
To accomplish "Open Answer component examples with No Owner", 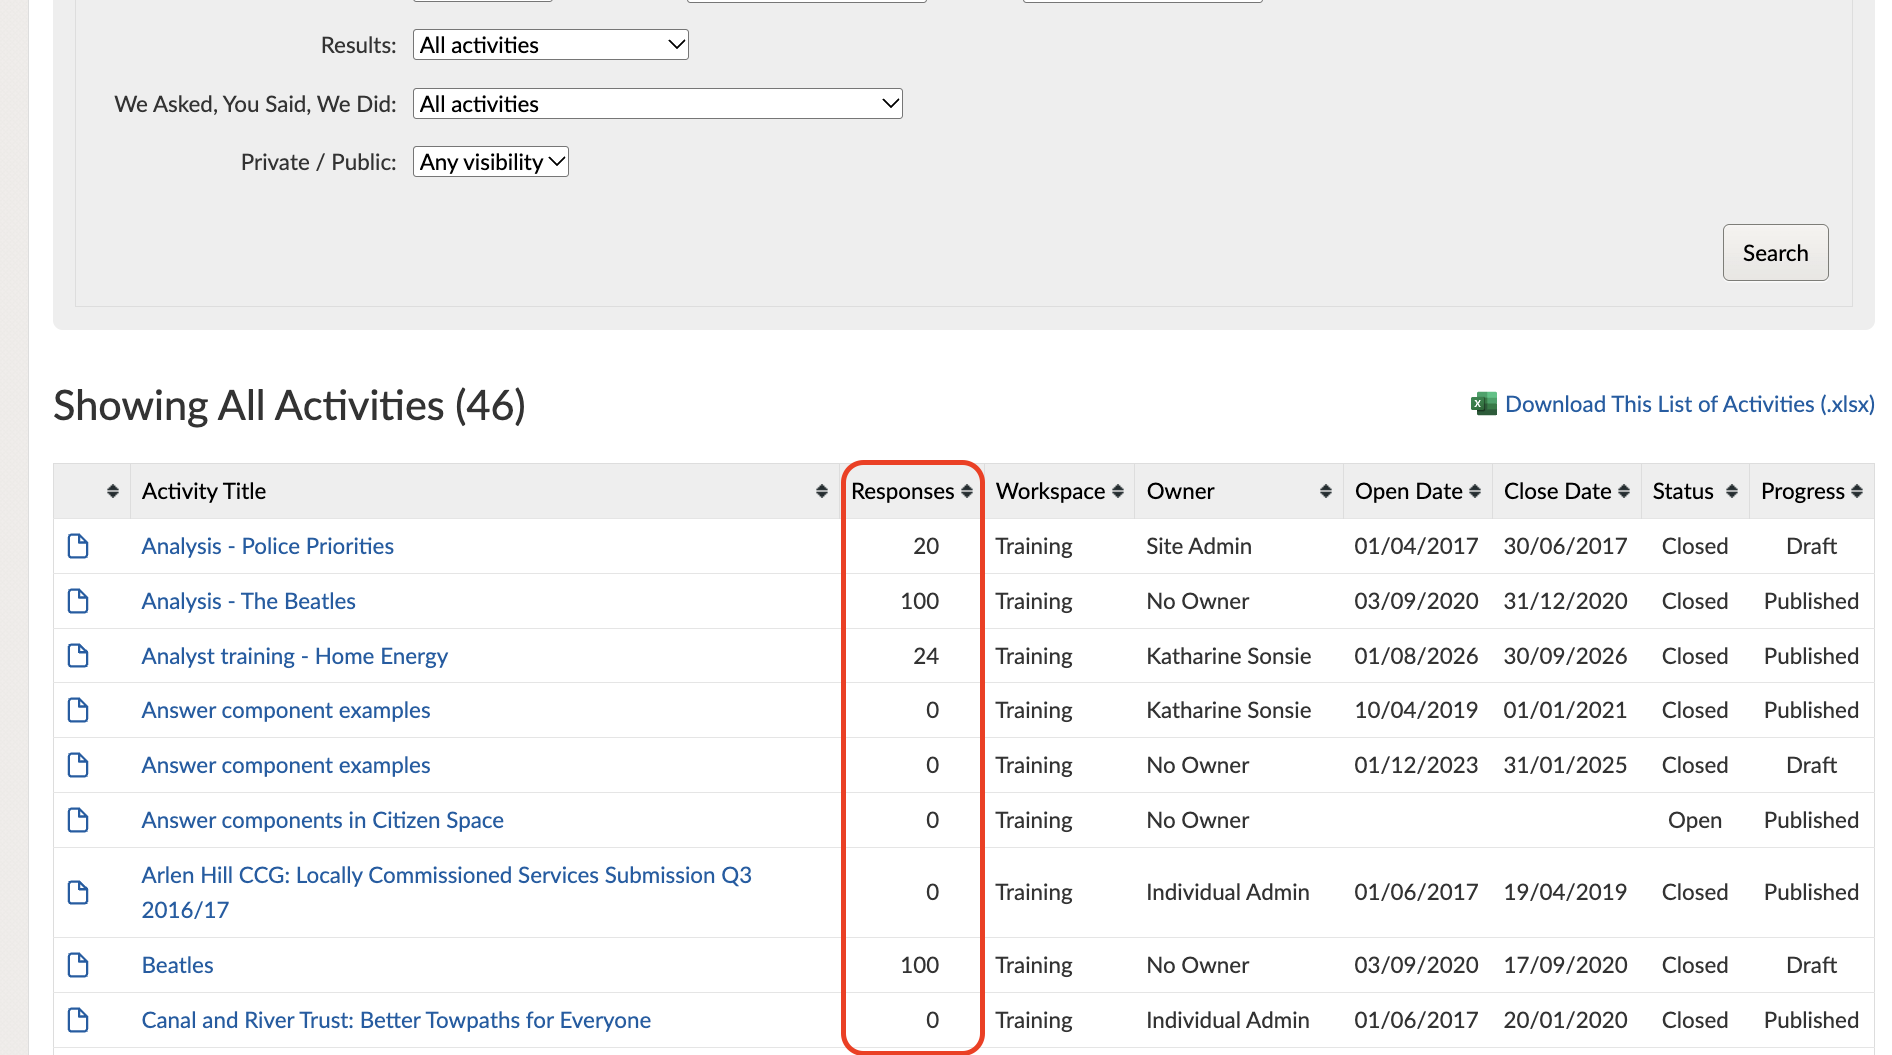I will point(286,765).
